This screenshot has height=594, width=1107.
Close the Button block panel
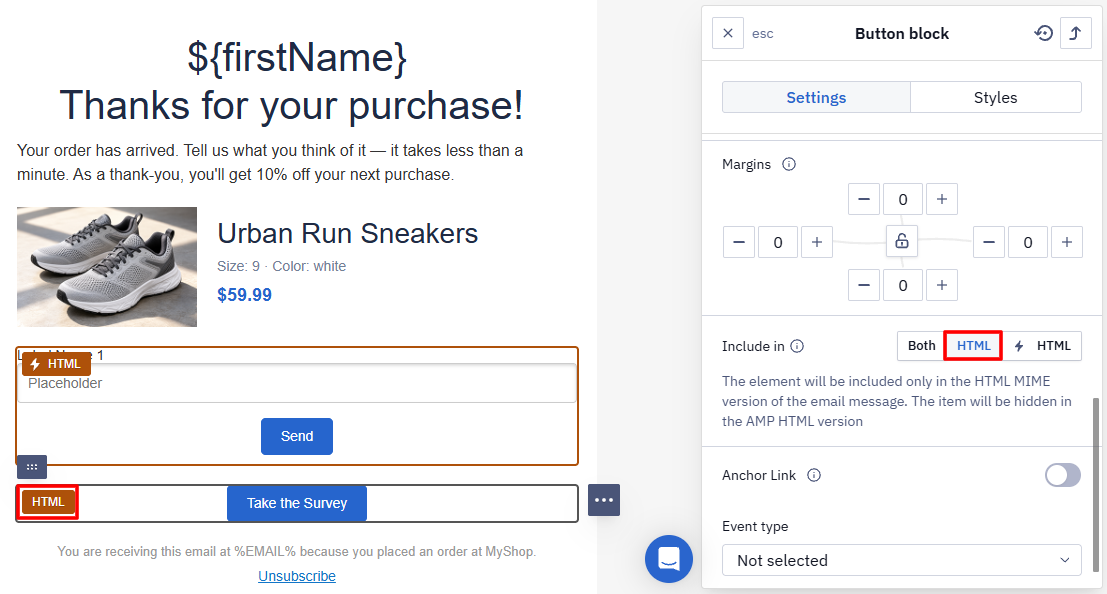click(x=728, y=33)
